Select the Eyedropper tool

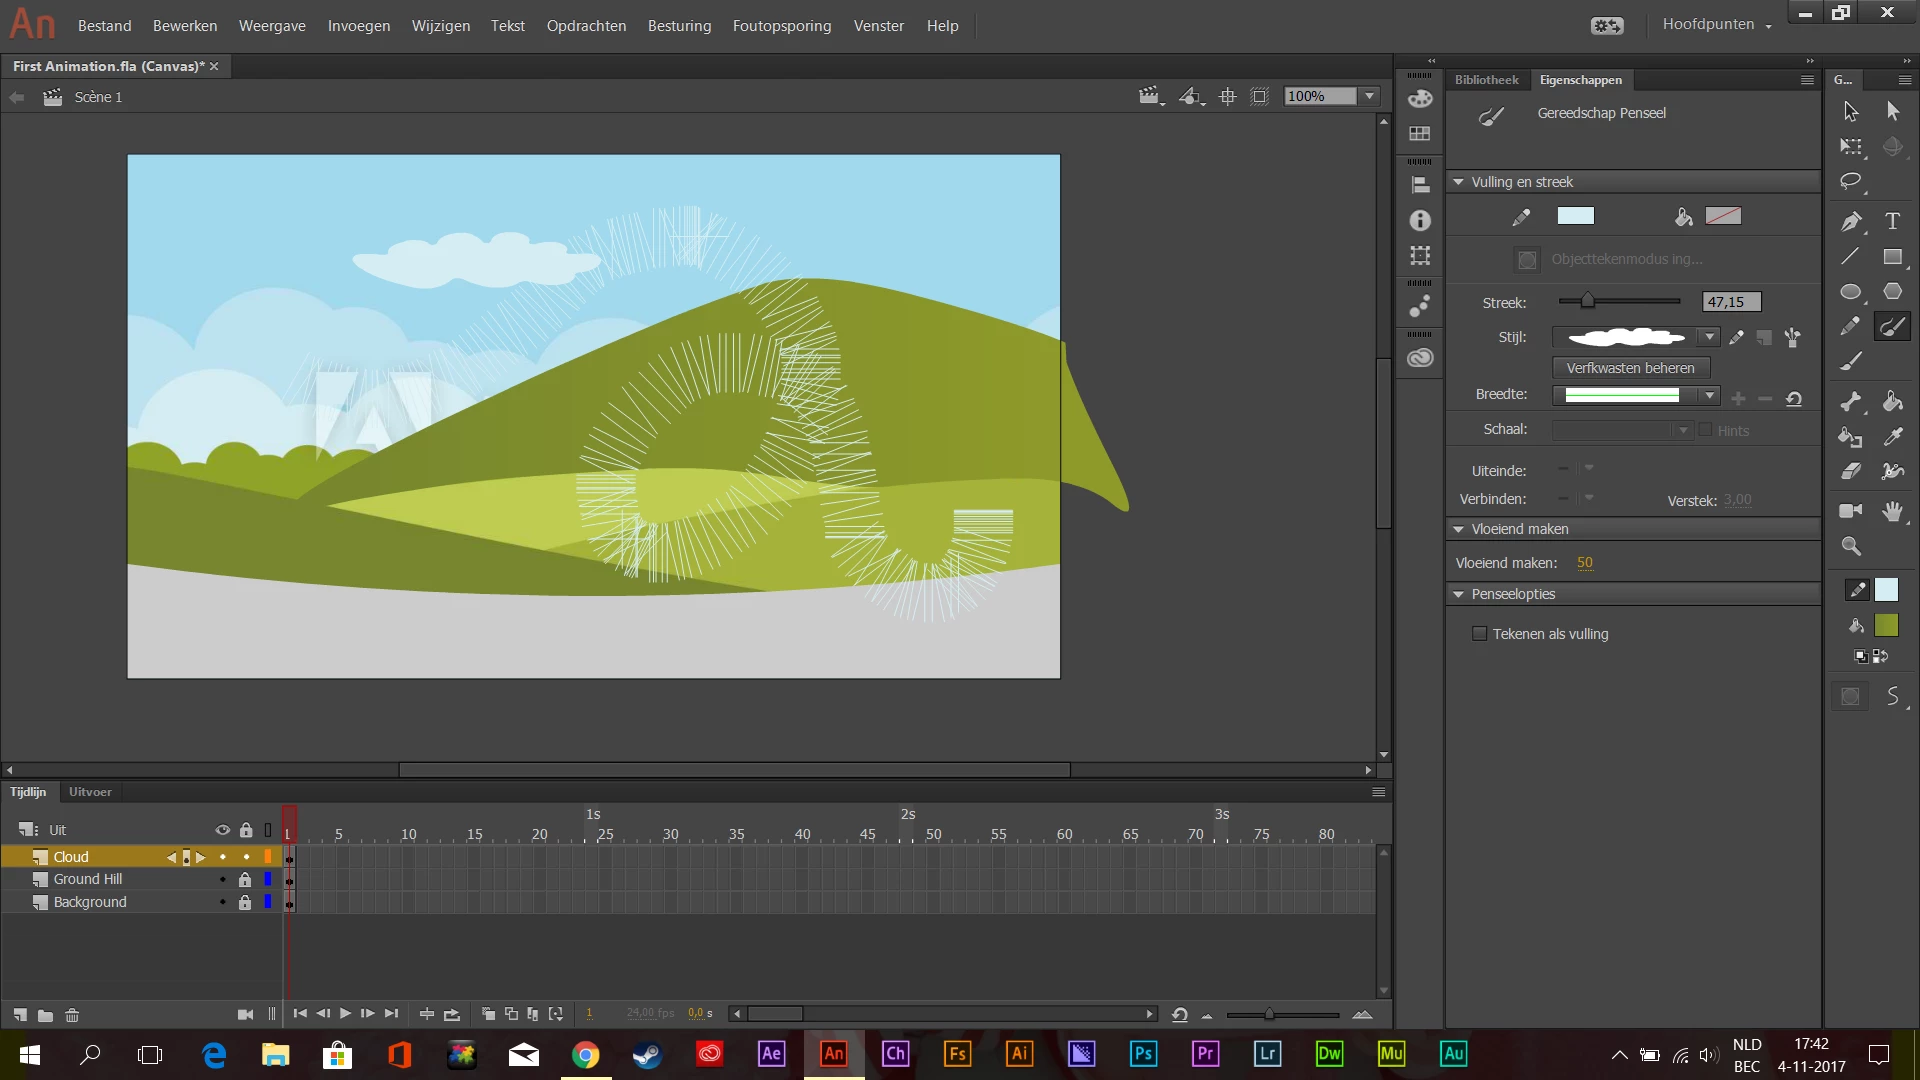[1892, 436]
